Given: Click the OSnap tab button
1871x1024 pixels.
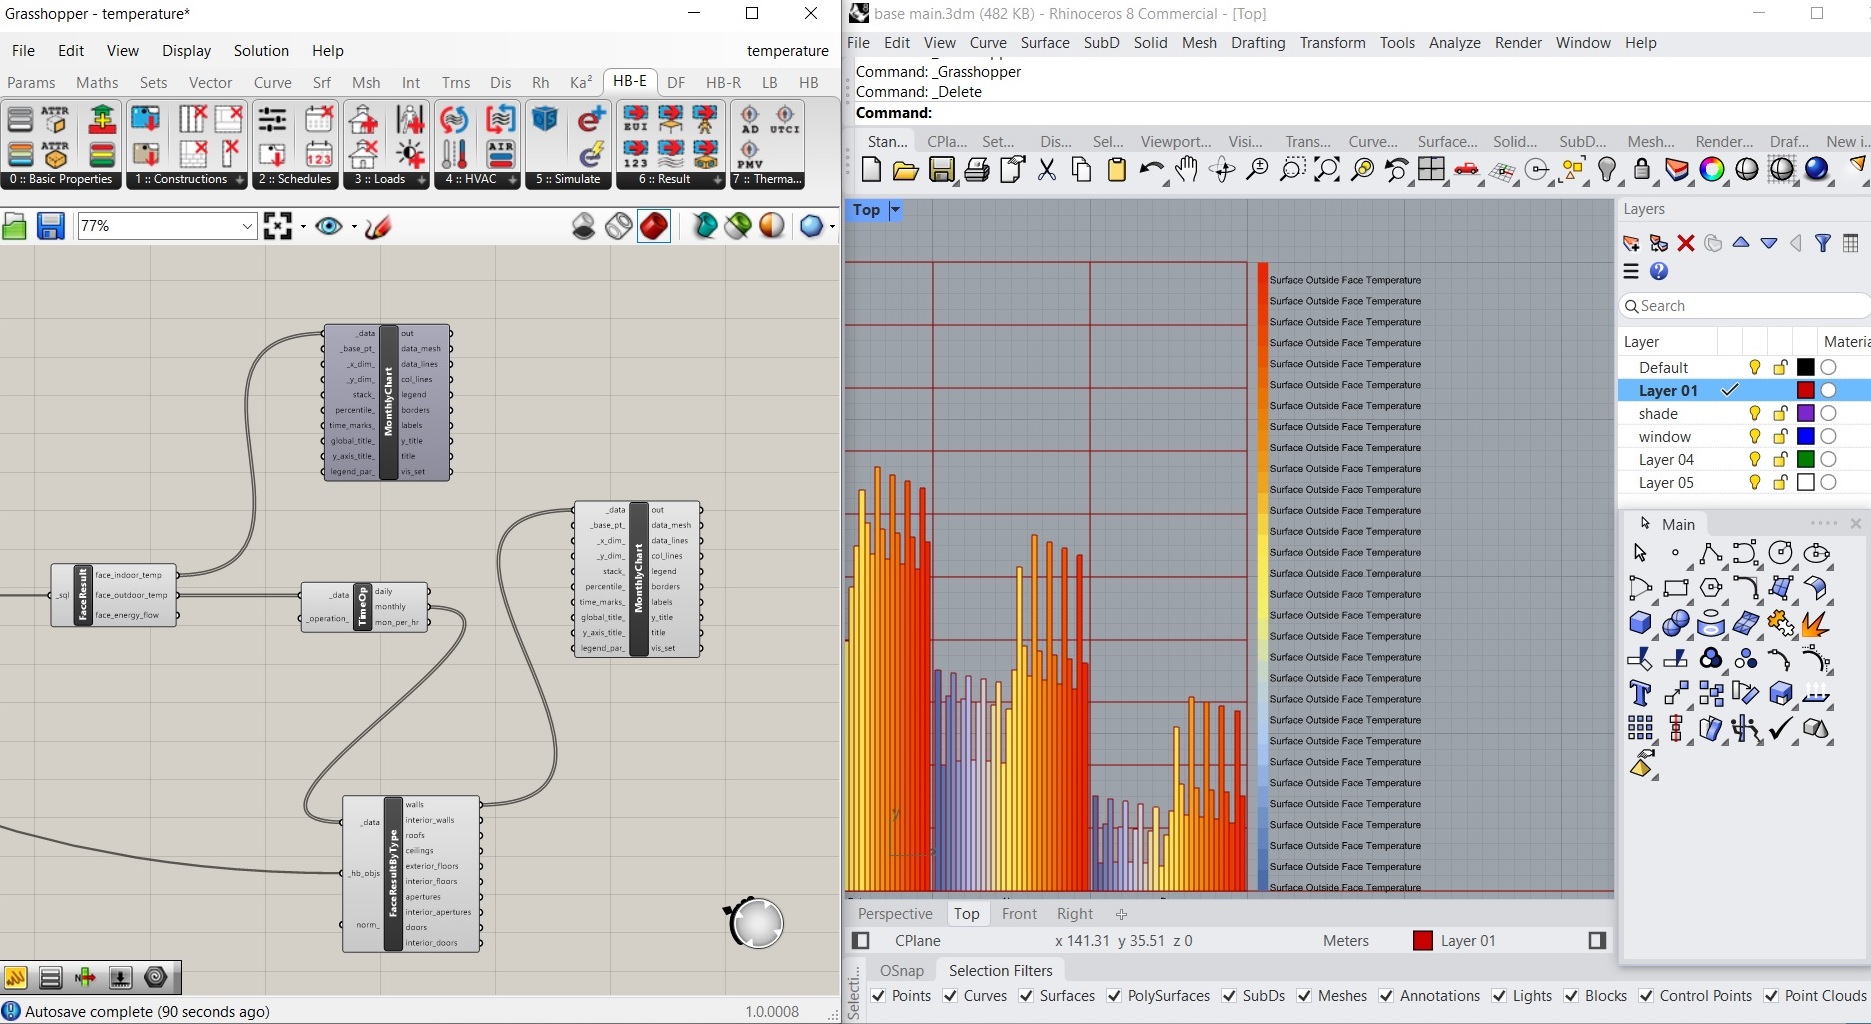Looking at the screenshot, I should (901, 970).
